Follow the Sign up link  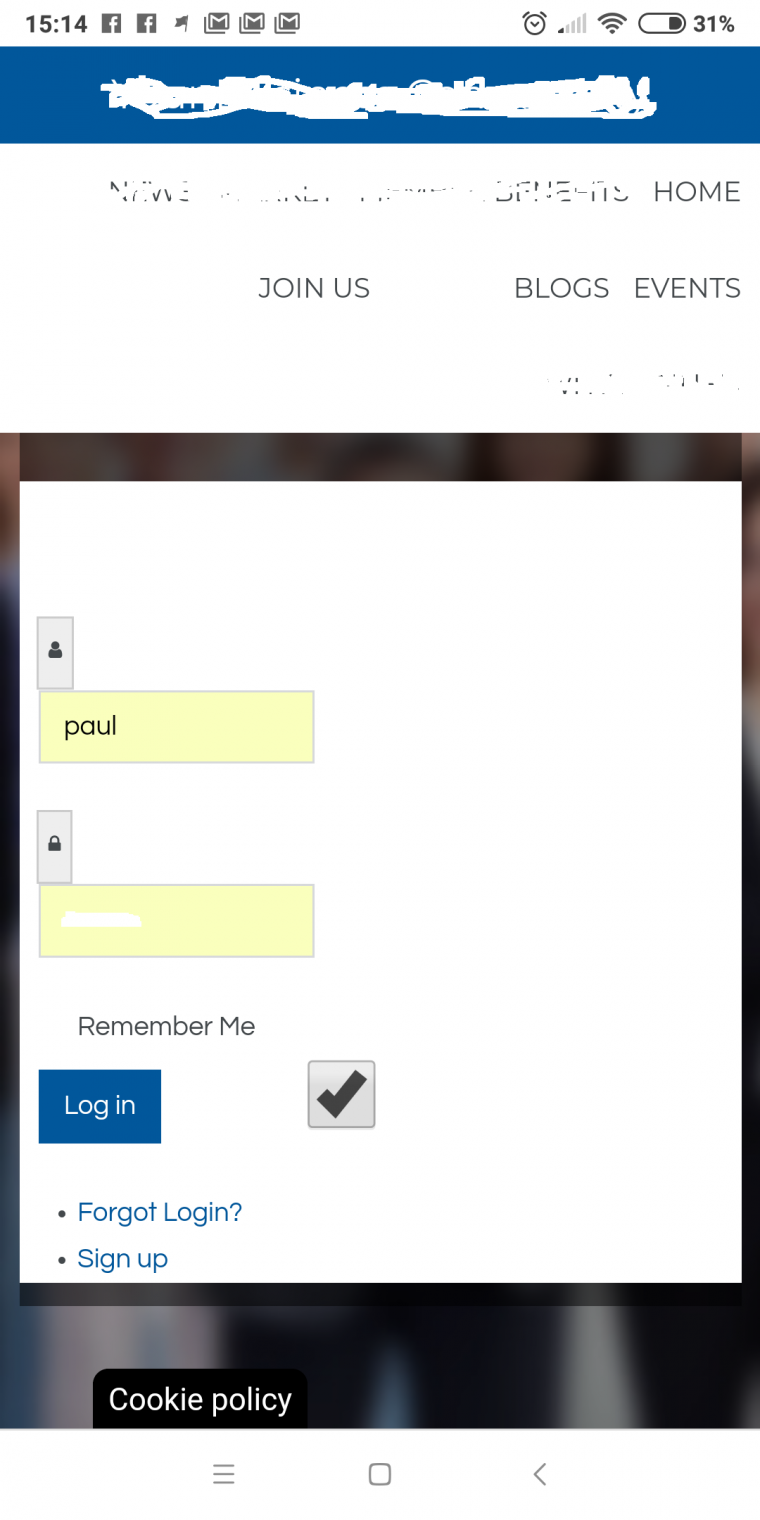pos(123,1258)
